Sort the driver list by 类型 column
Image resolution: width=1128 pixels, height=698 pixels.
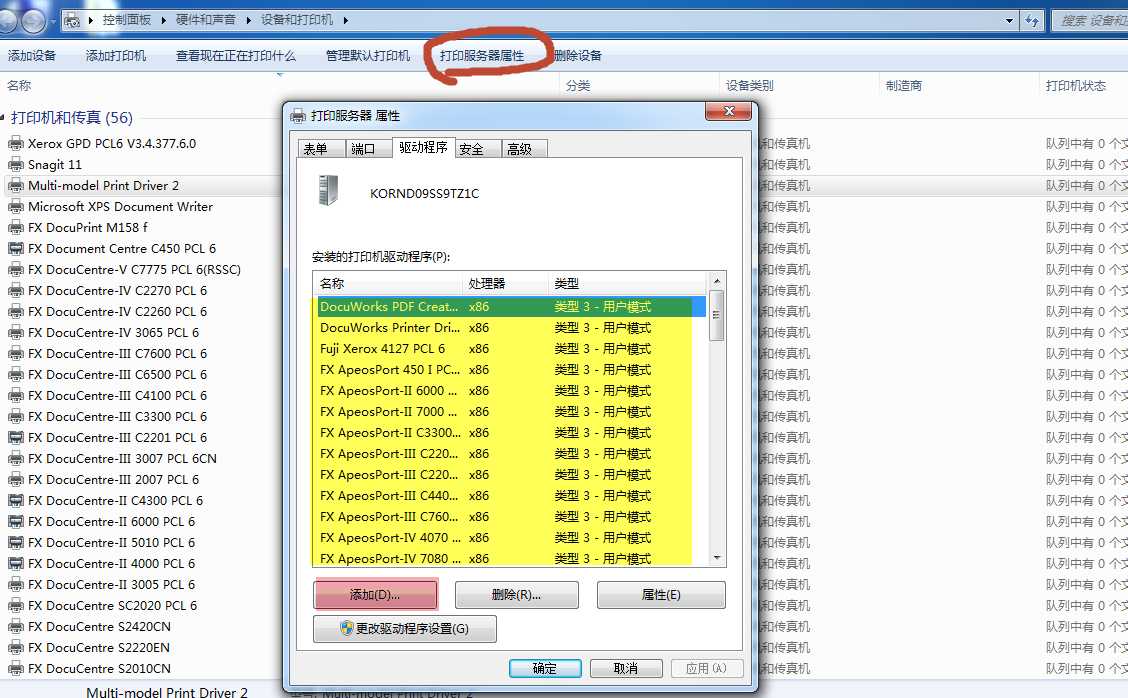coord(628,284)
